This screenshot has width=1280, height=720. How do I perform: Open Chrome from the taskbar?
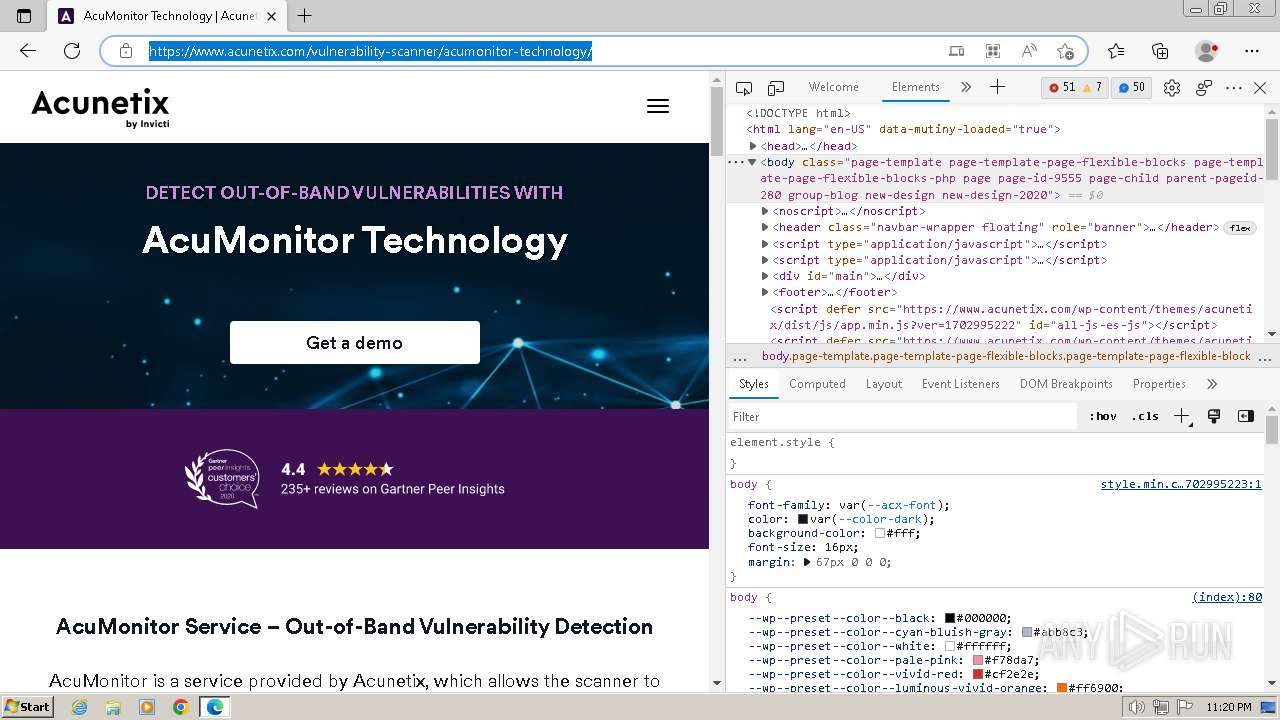point(180,707)
